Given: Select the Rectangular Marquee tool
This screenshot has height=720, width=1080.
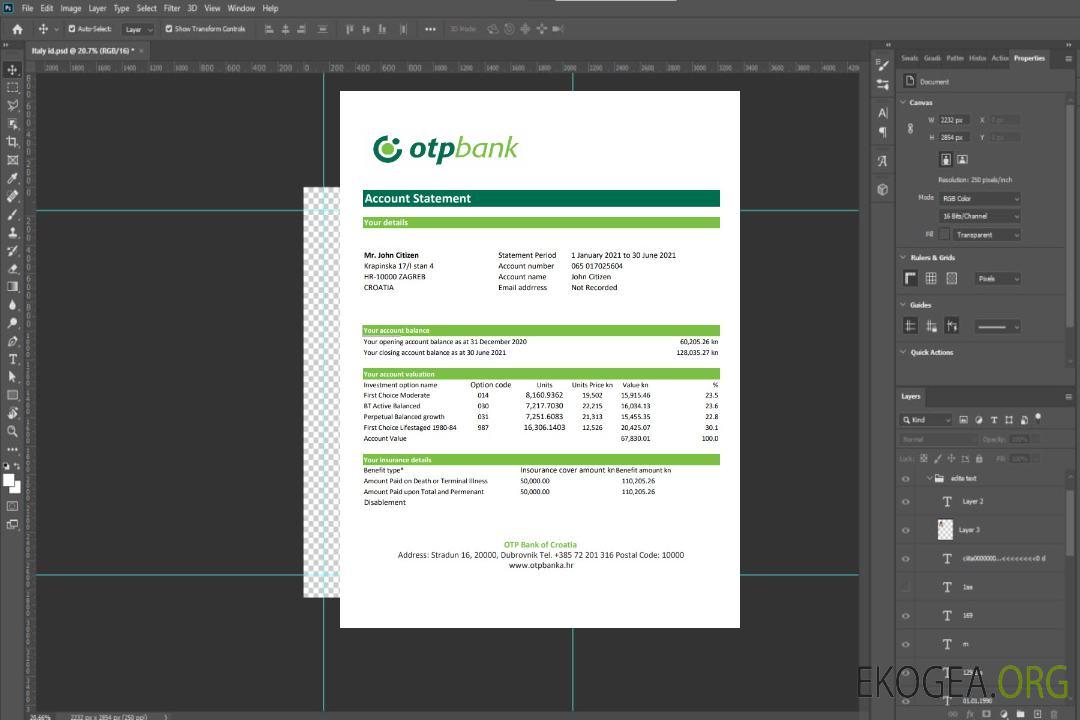Looking at the screenshot, I should tap(12, 88).
